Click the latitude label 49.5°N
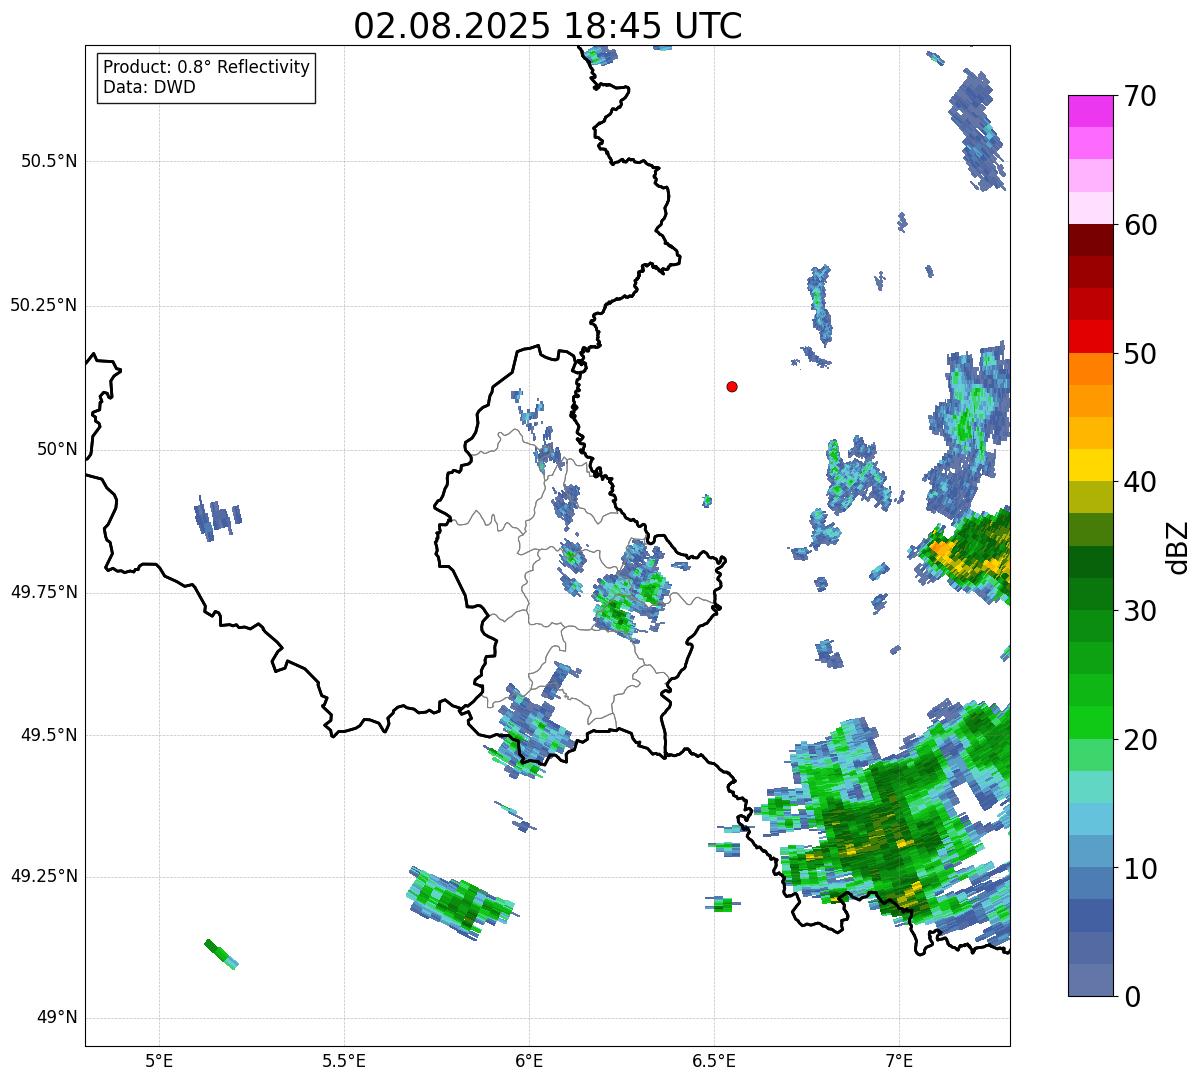The height and width of the screenshot is (1081, 1202). click(x=49, y=735)
